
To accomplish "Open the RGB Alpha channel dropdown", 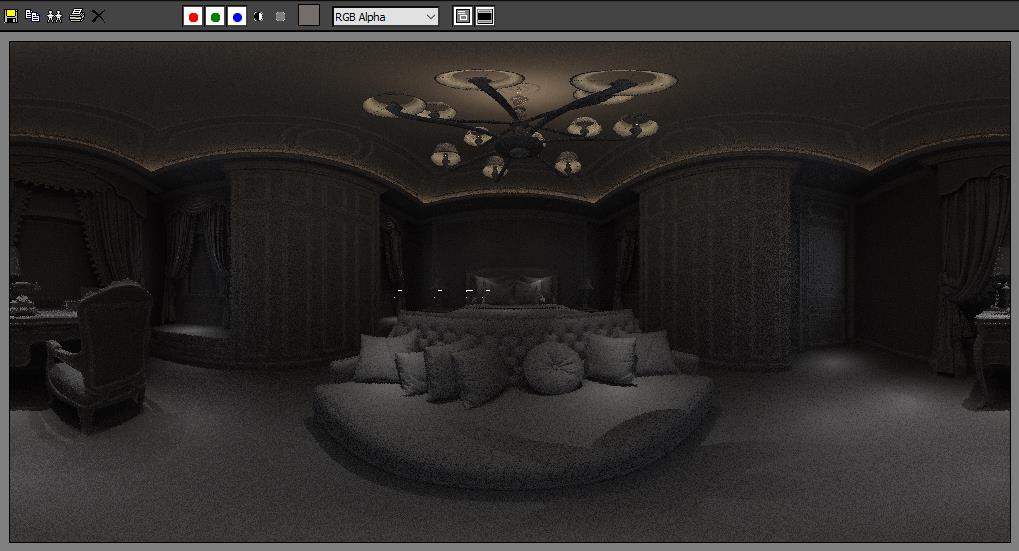I will pos(385,17).
